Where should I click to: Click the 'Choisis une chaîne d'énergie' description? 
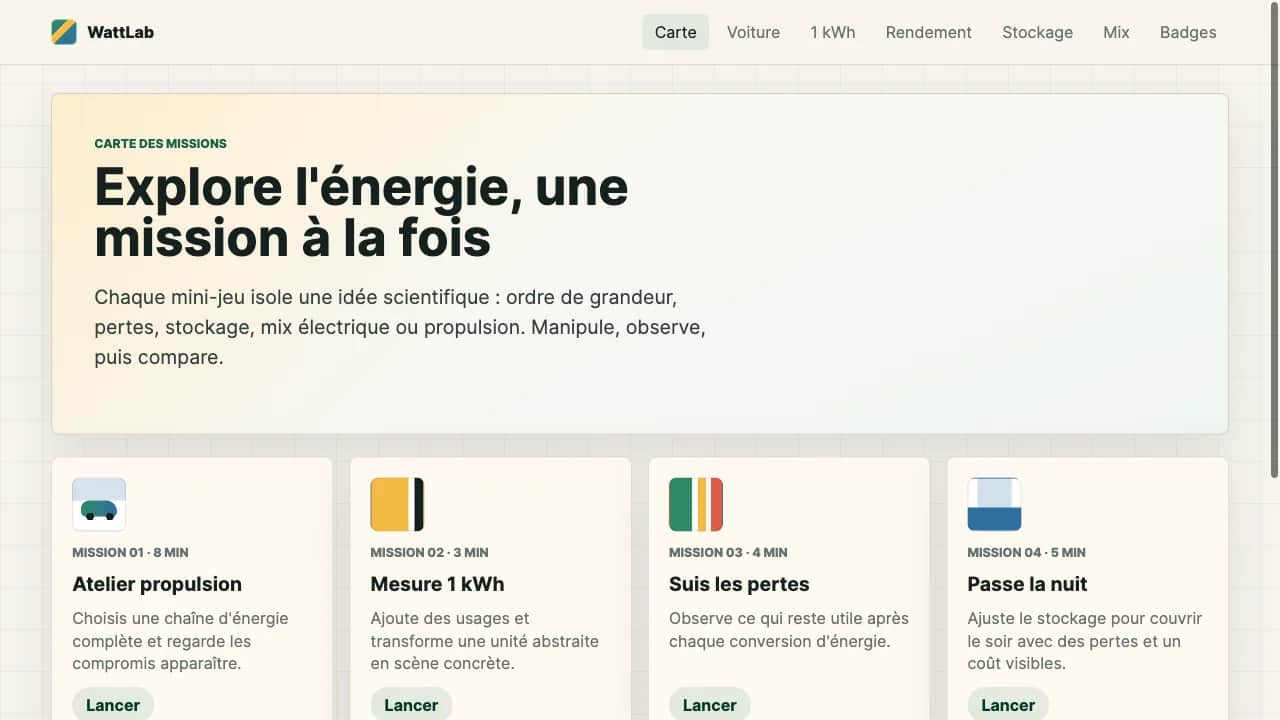pyautogui.click(x=180, y=641)
